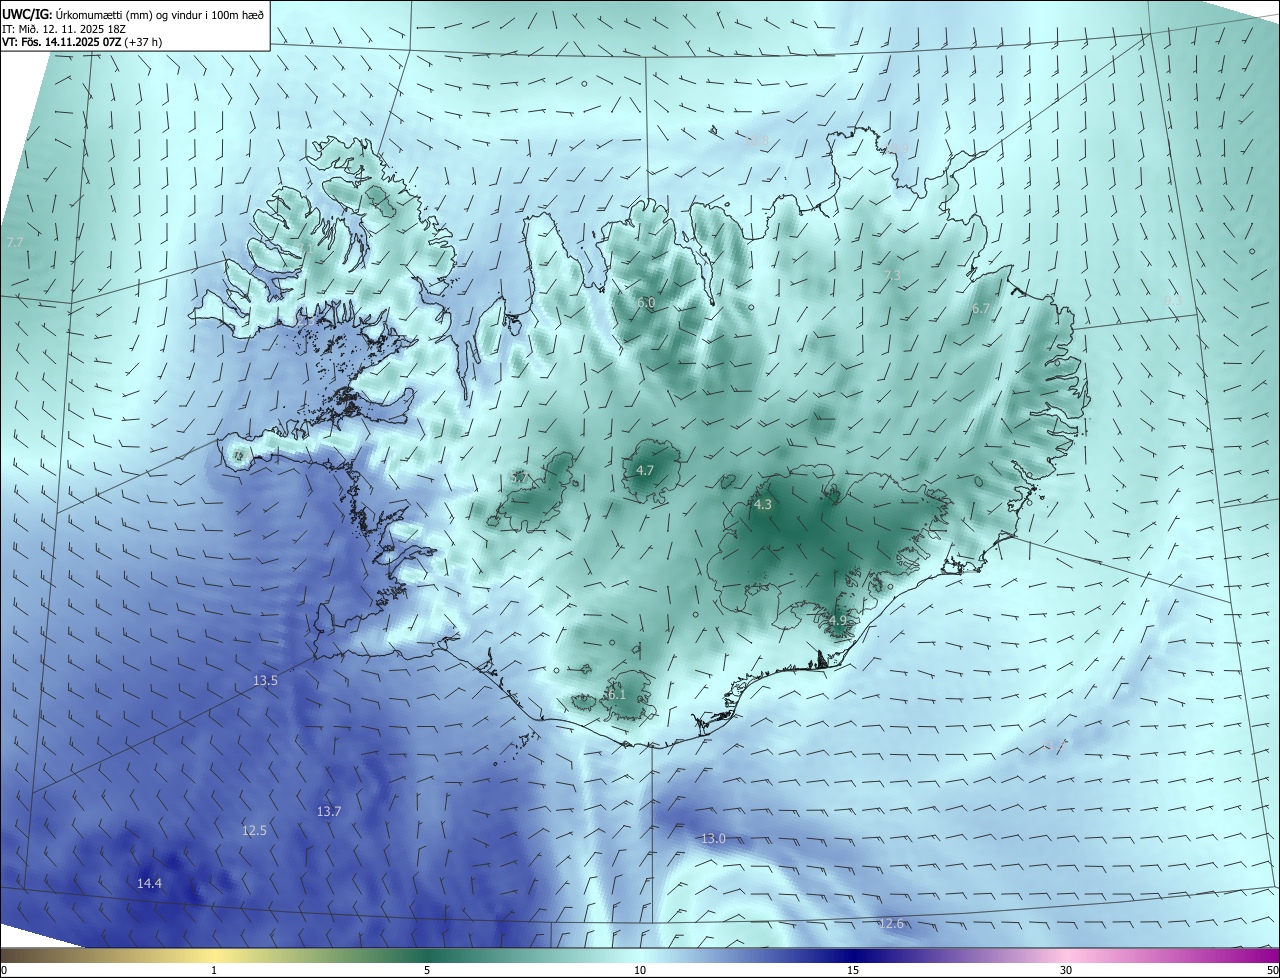This screenshot has width=1280, height=978.
Task: Select the 12.6 value label on the map
Action: coord(891,923)
